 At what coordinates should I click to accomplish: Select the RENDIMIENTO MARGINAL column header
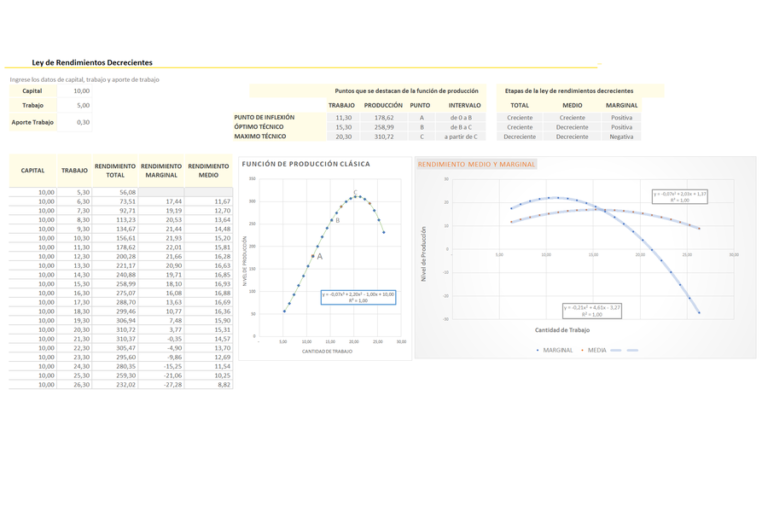161,170
